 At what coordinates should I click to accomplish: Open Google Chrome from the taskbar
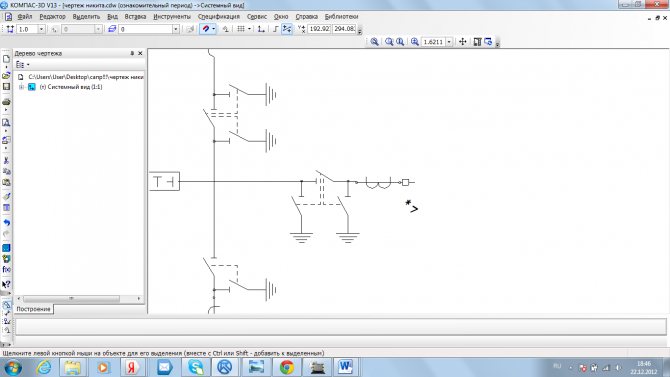(287, 367)
